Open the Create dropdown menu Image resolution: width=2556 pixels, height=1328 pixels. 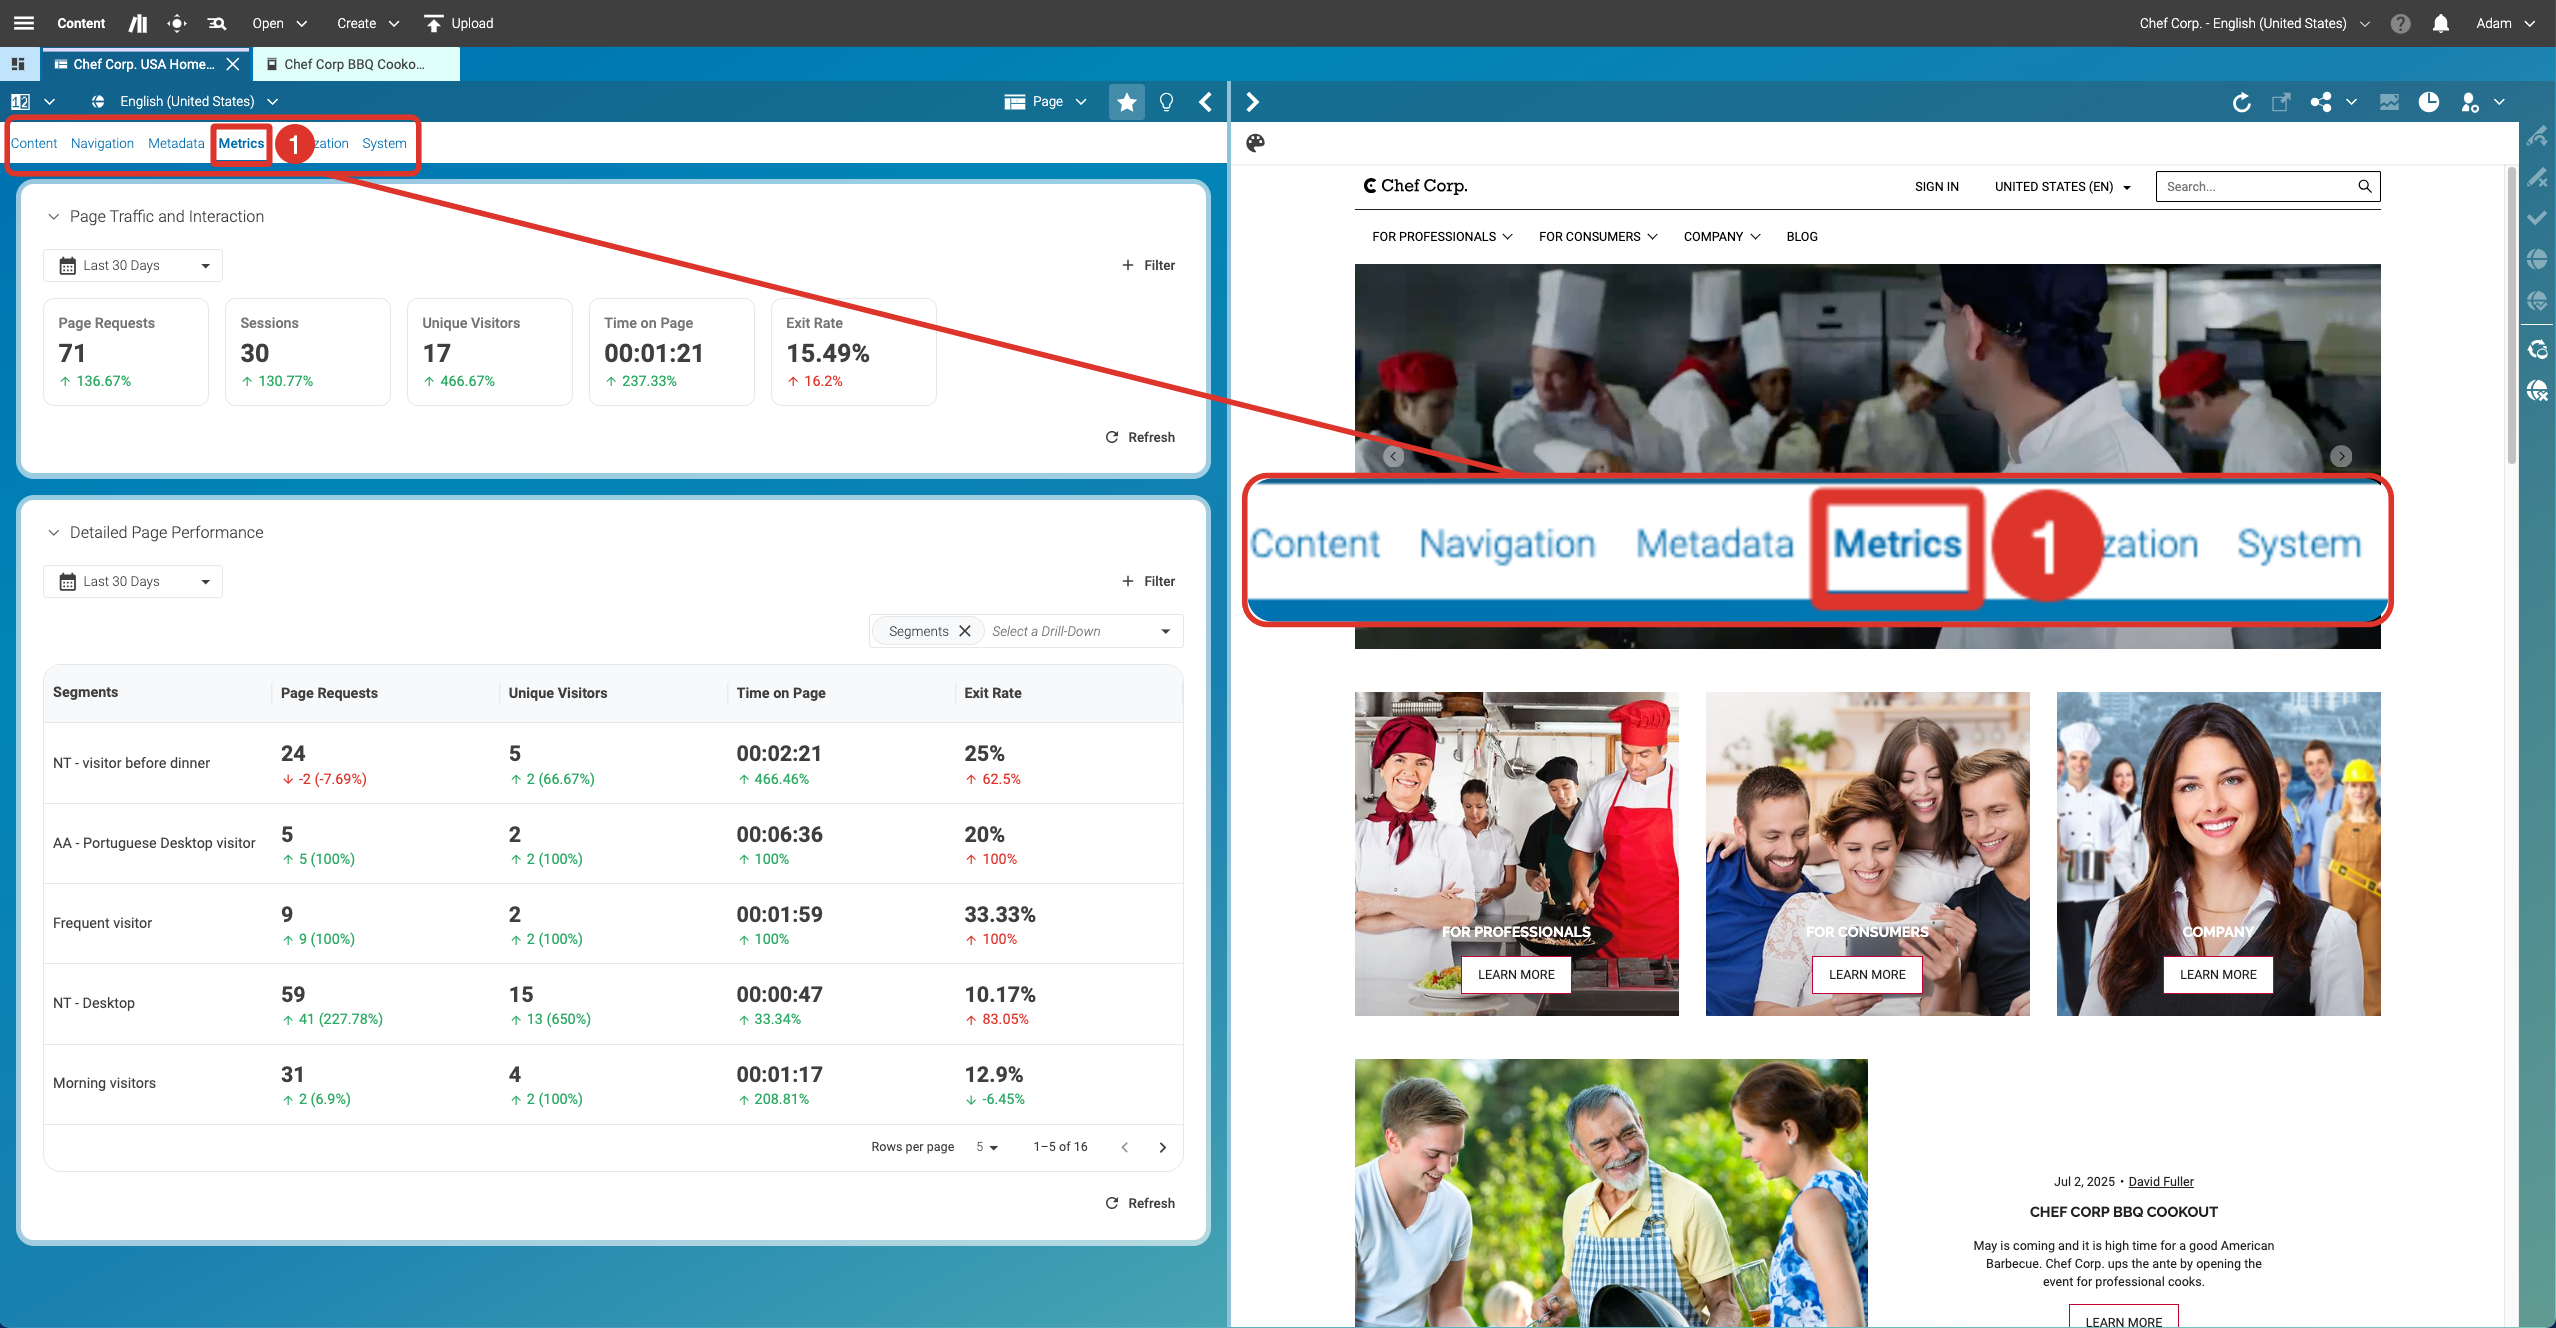pos(368,23)
